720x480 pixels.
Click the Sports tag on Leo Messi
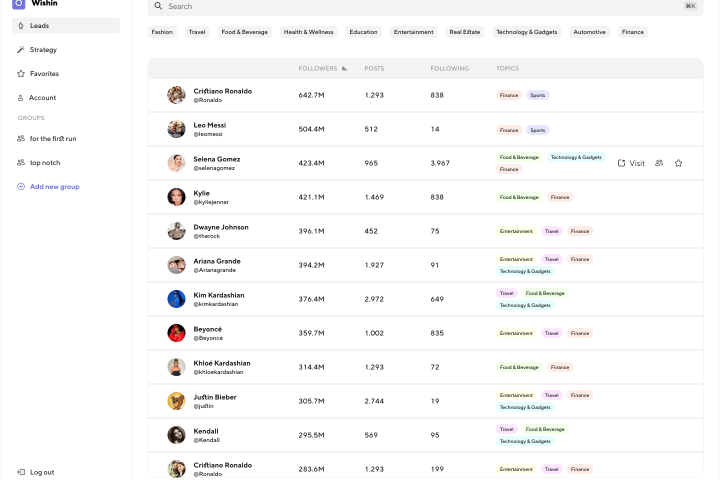[x=538, y=130]
